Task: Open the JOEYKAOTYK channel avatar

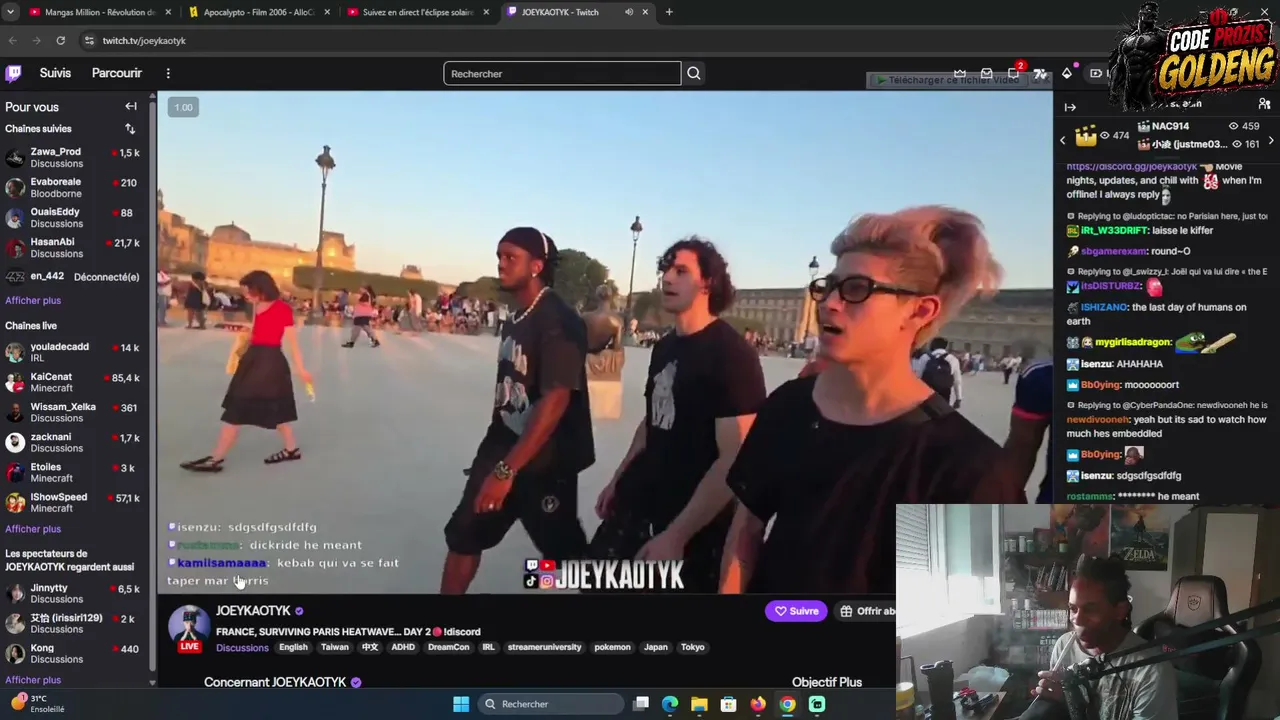Action: click(x=188, y=626)
